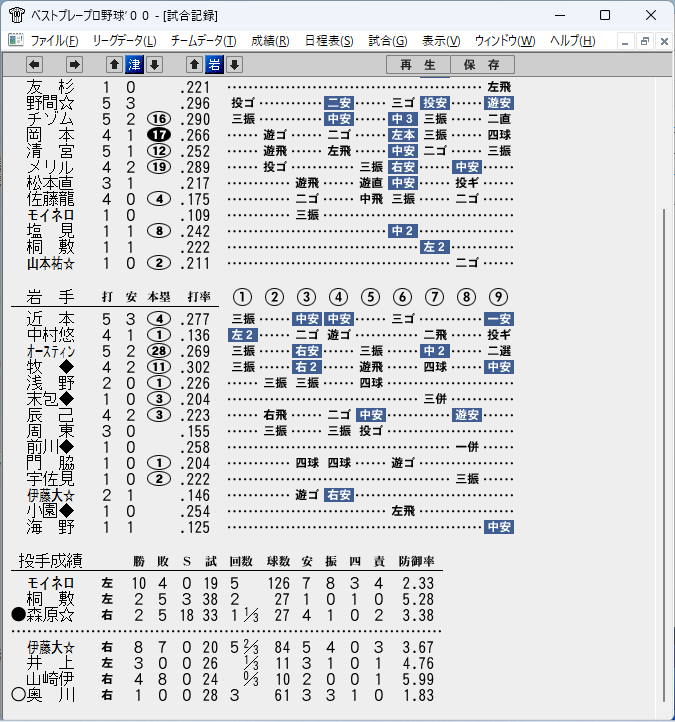Select the 岩 team button in toolbar

(x=215, y=64)
